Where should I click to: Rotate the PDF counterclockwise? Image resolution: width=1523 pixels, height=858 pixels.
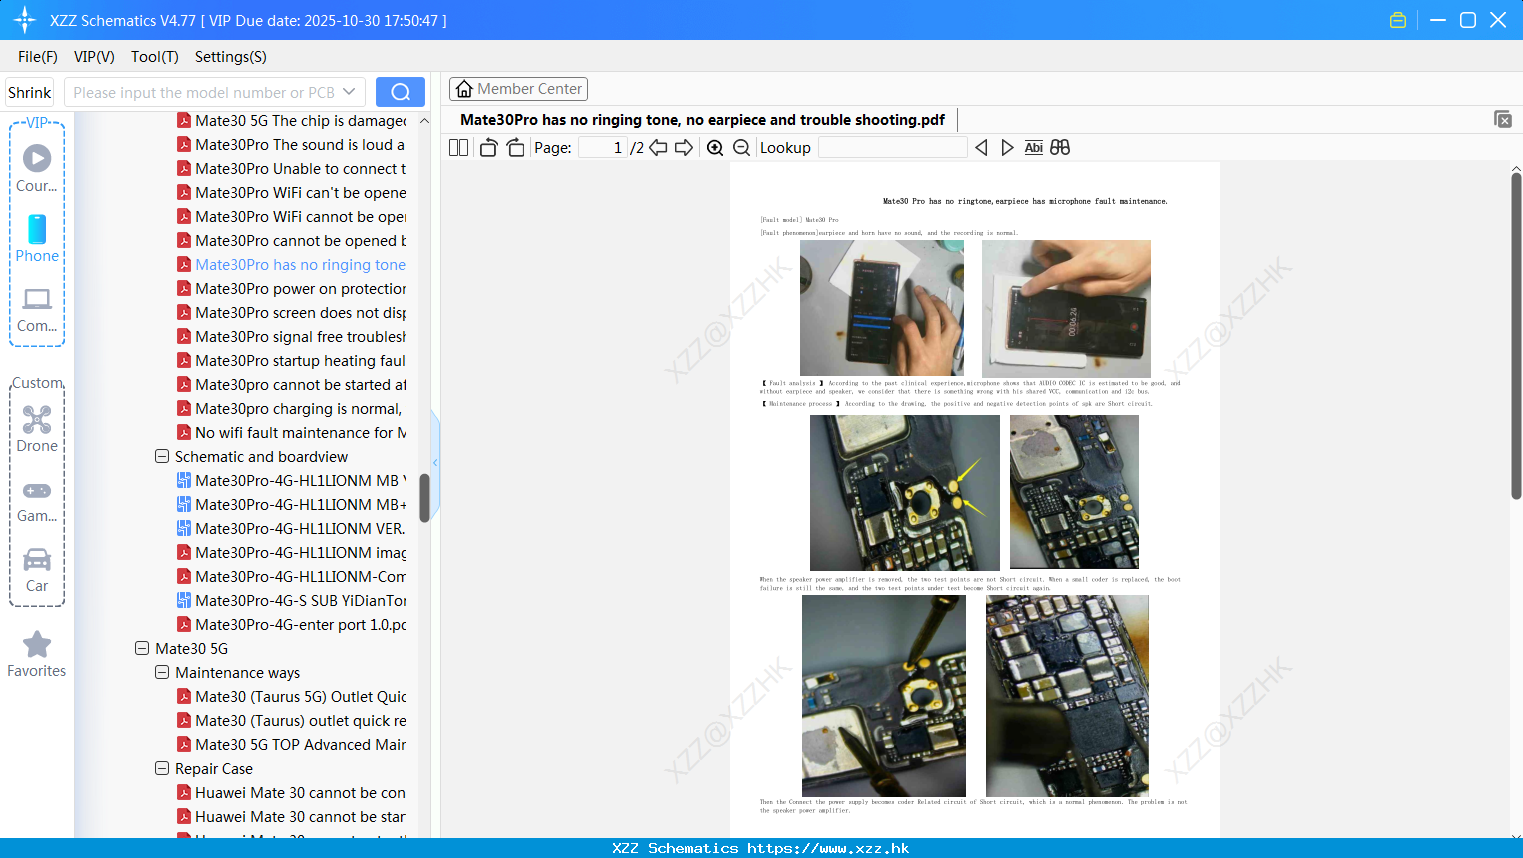(x=488, y=148)
